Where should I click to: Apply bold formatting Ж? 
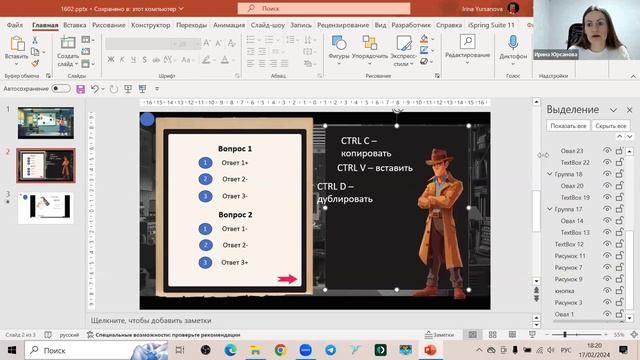tap(111, 60)
